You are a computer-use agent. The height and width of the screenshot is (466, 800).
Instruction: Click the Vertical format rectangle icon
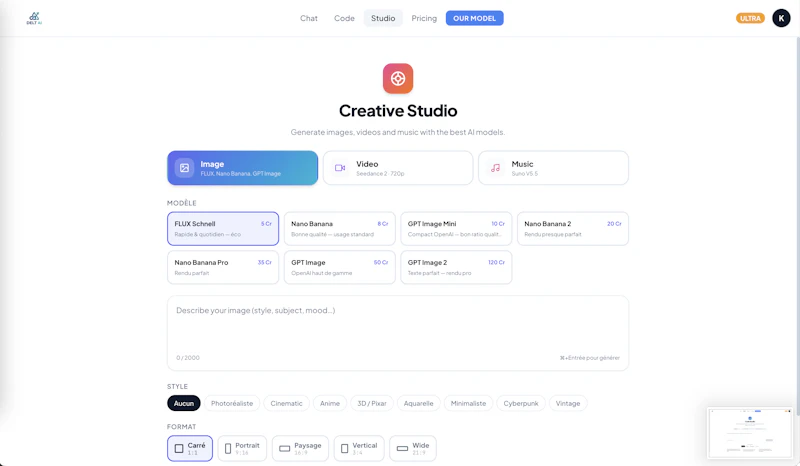point(344,449)
